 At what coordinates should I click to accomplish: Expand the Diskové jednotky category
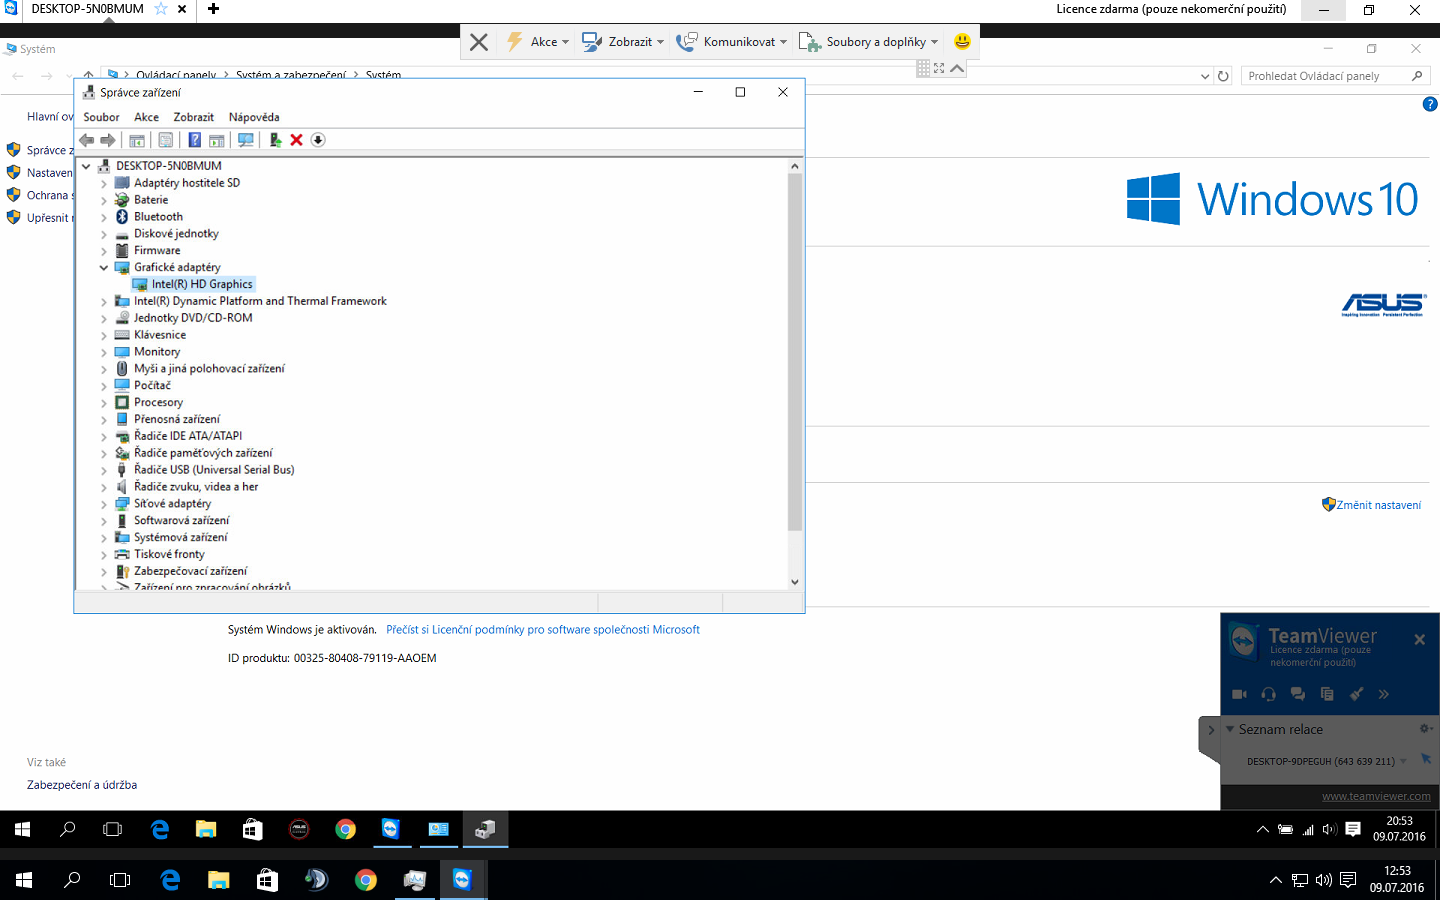[x=104, y=234]
